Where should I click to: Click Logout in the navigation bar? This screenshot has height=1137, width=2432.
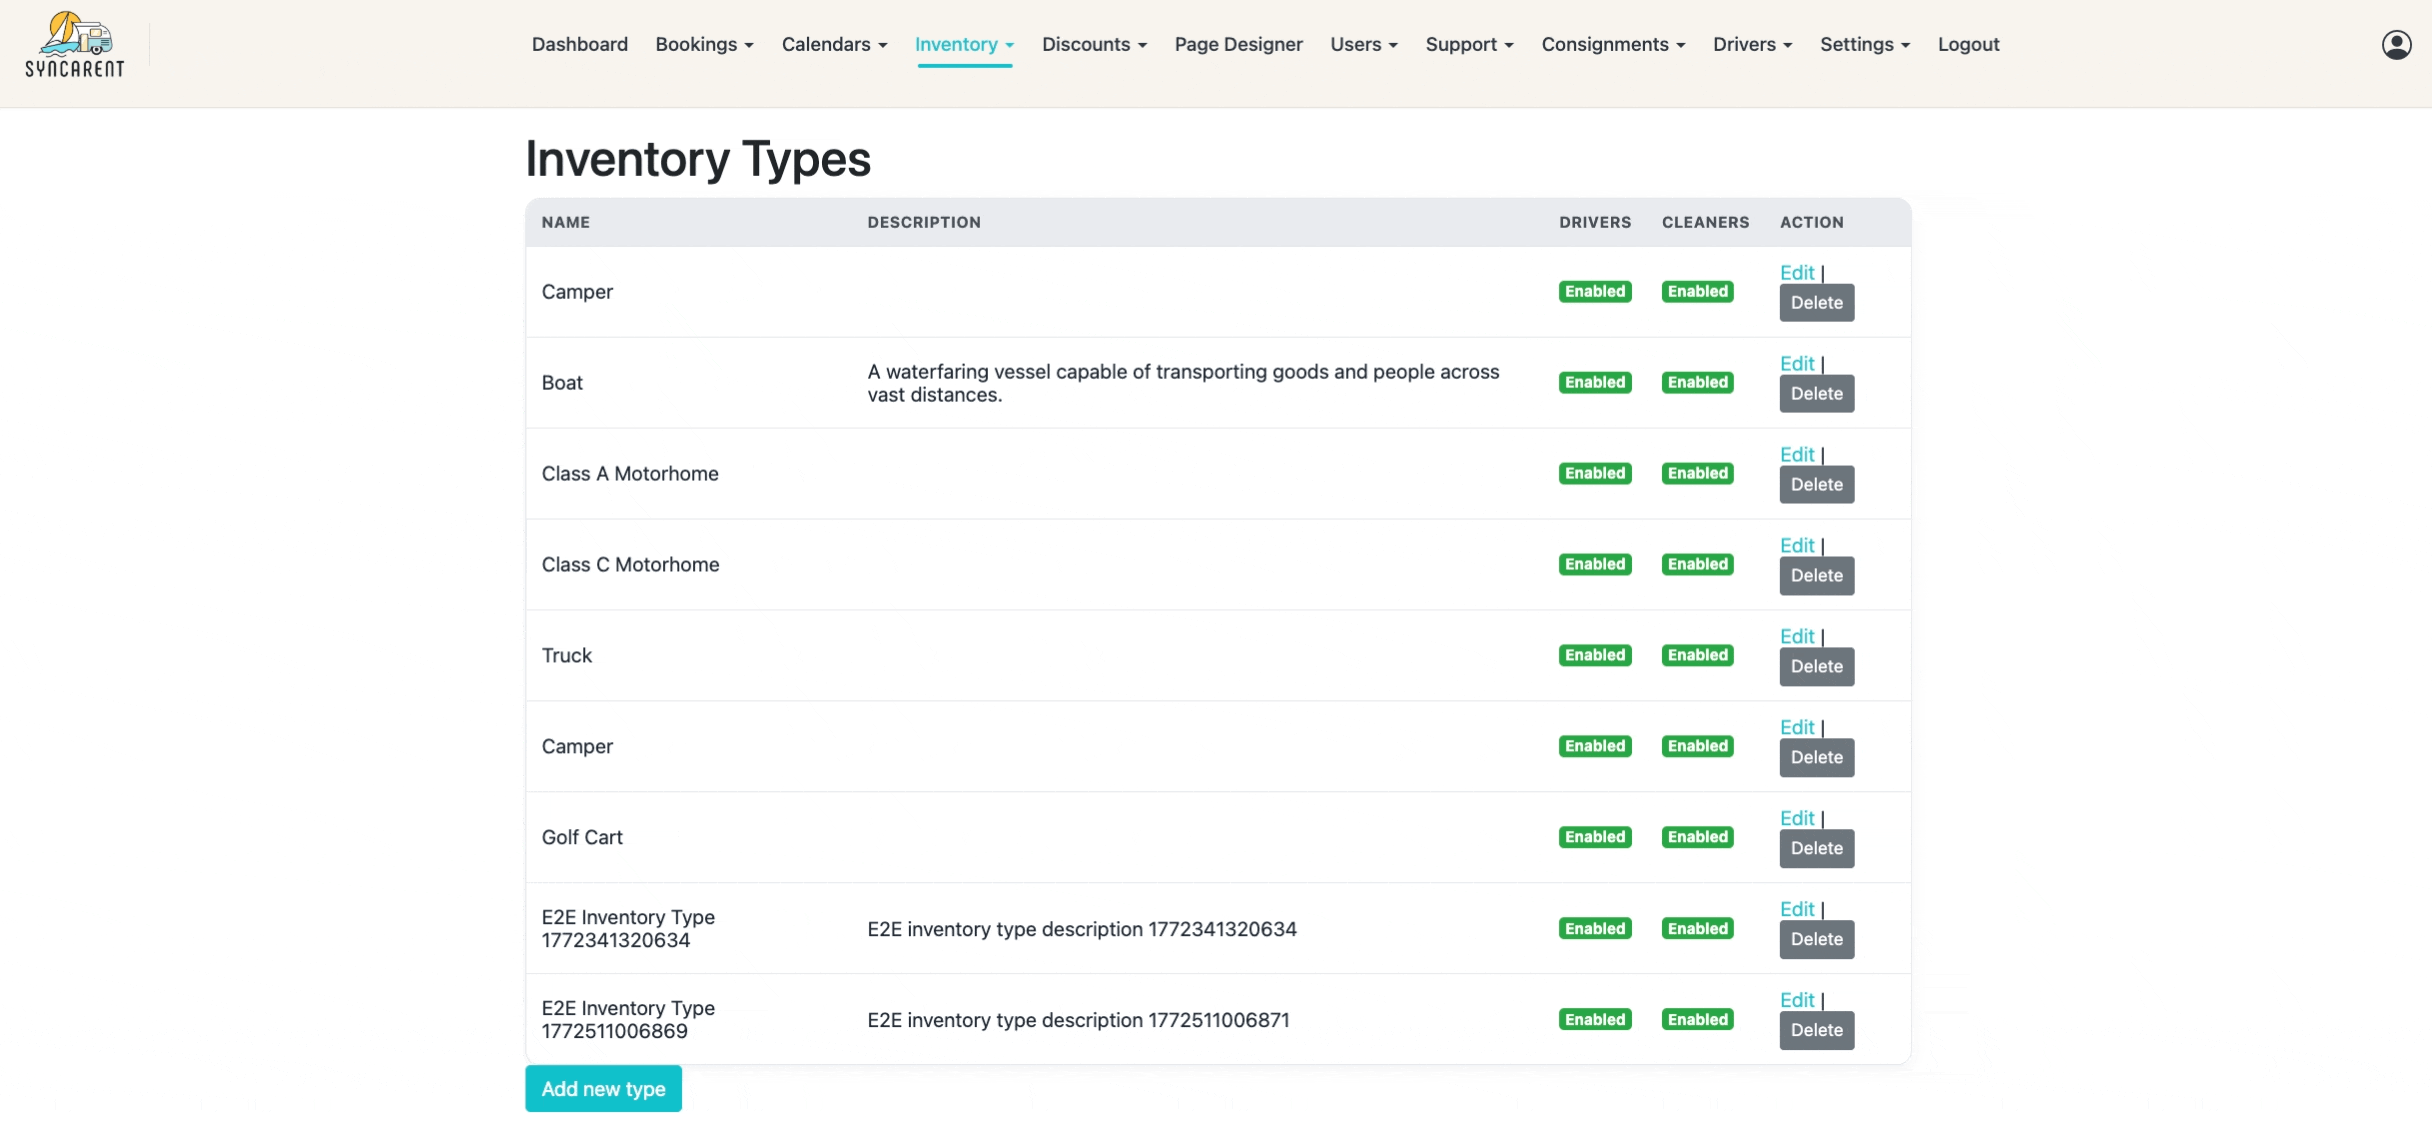1968,44
